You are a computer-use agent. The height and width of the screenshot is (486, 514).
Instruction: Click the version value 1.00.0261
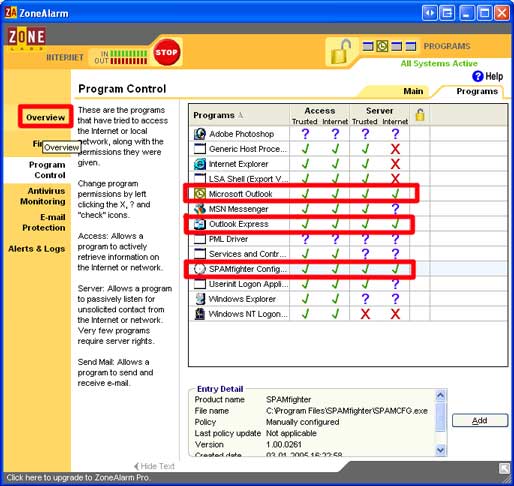click(x=284, y=444)
